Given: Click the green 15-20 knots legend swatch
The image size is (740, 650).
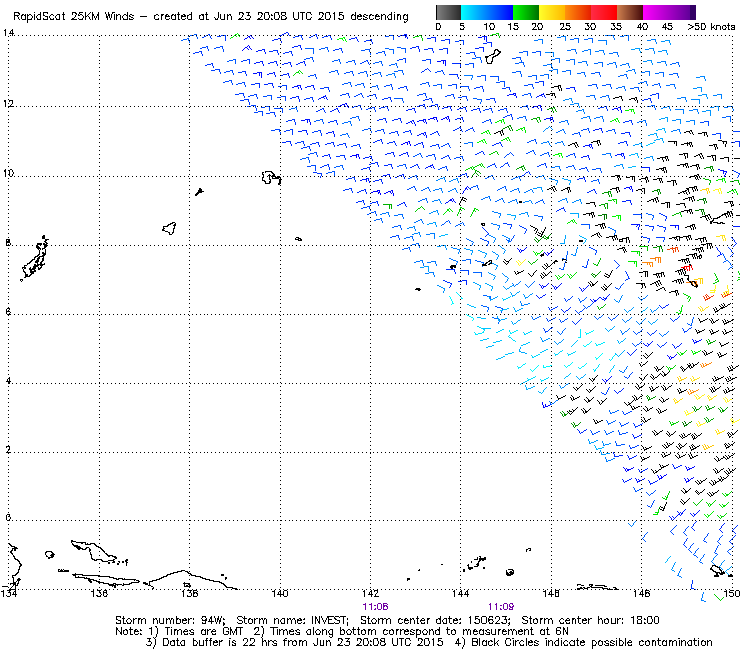Looking at the screenshot, I should pos(526,12).
